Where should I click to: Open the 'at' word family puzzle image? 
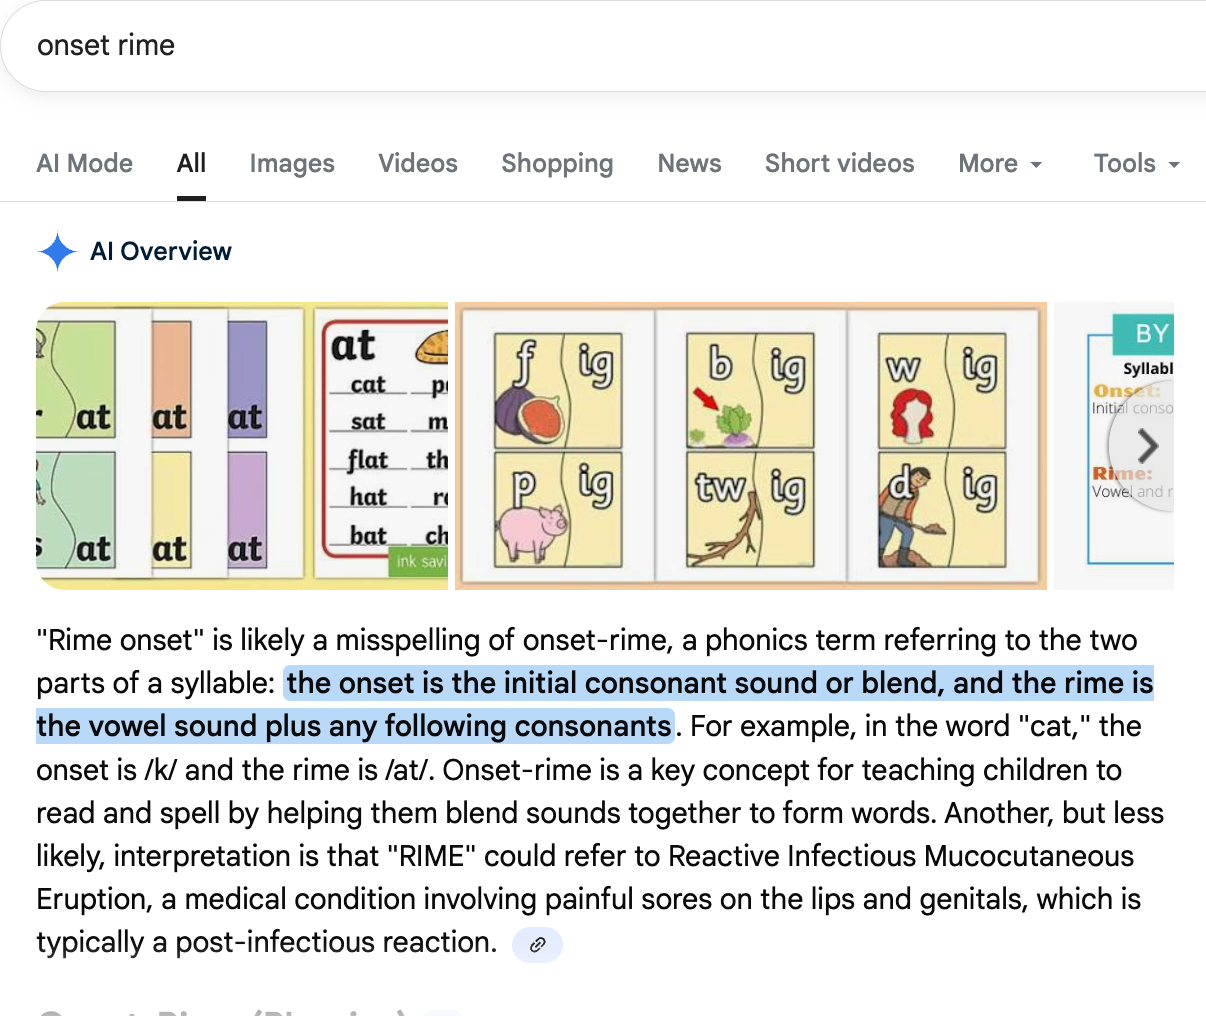click(x=170, y=445)
